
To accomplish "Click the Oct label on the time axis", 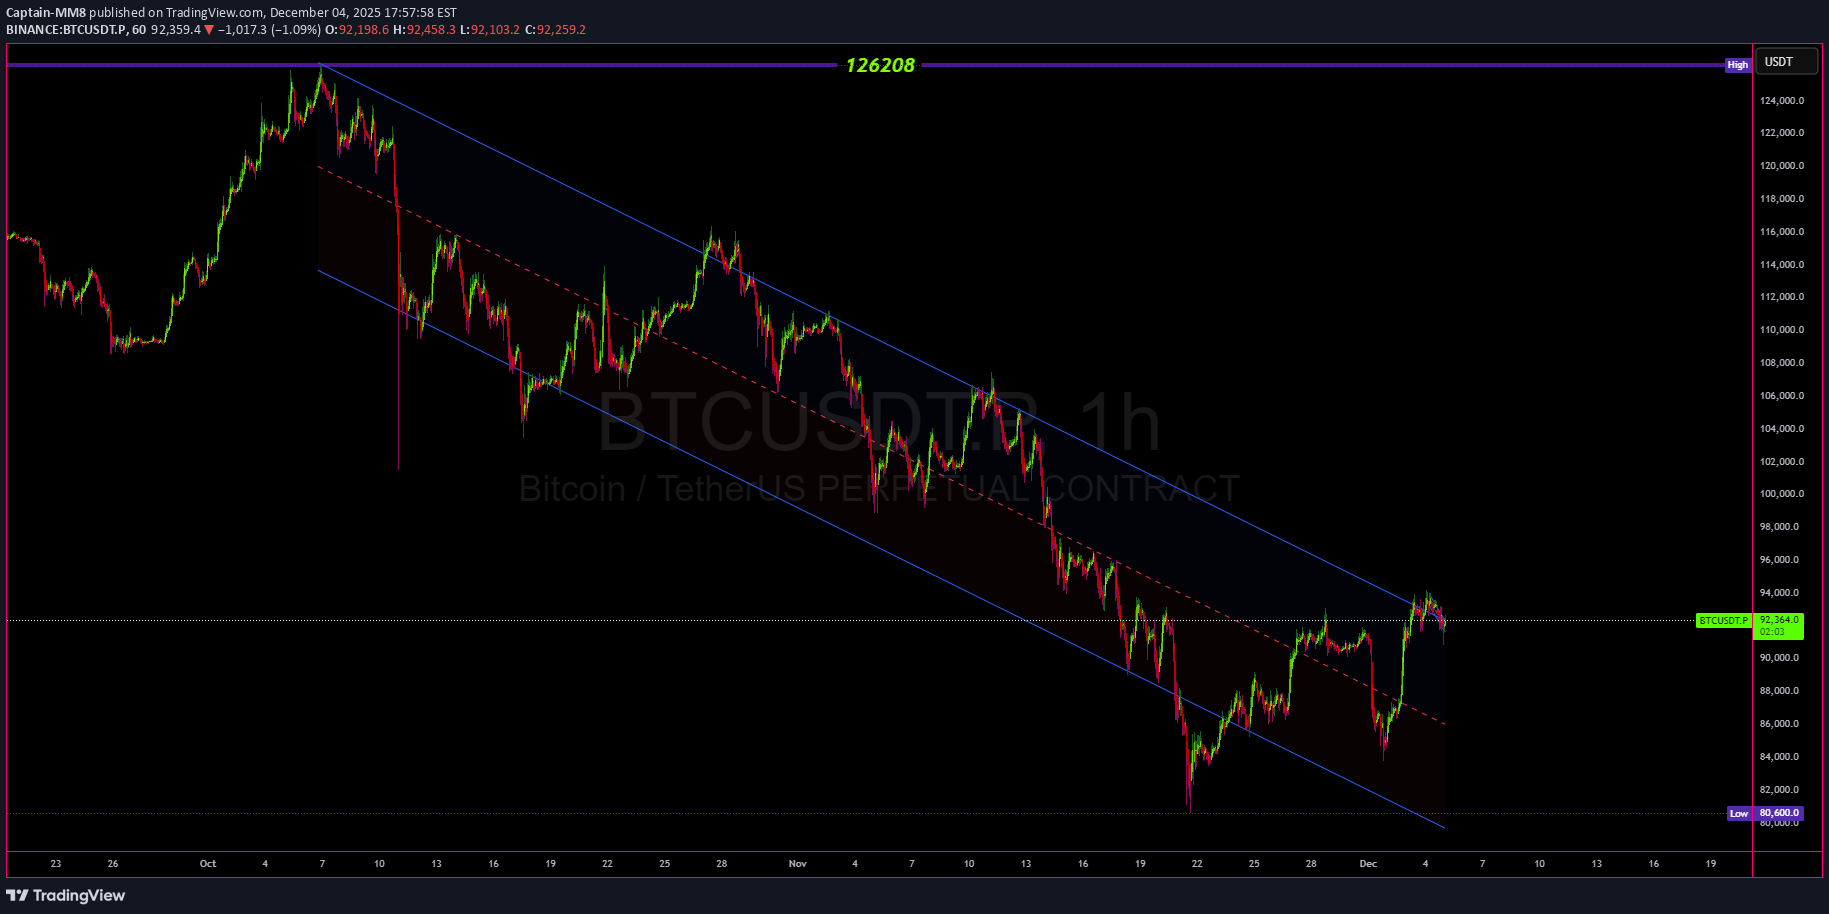I will pos(208,863).
